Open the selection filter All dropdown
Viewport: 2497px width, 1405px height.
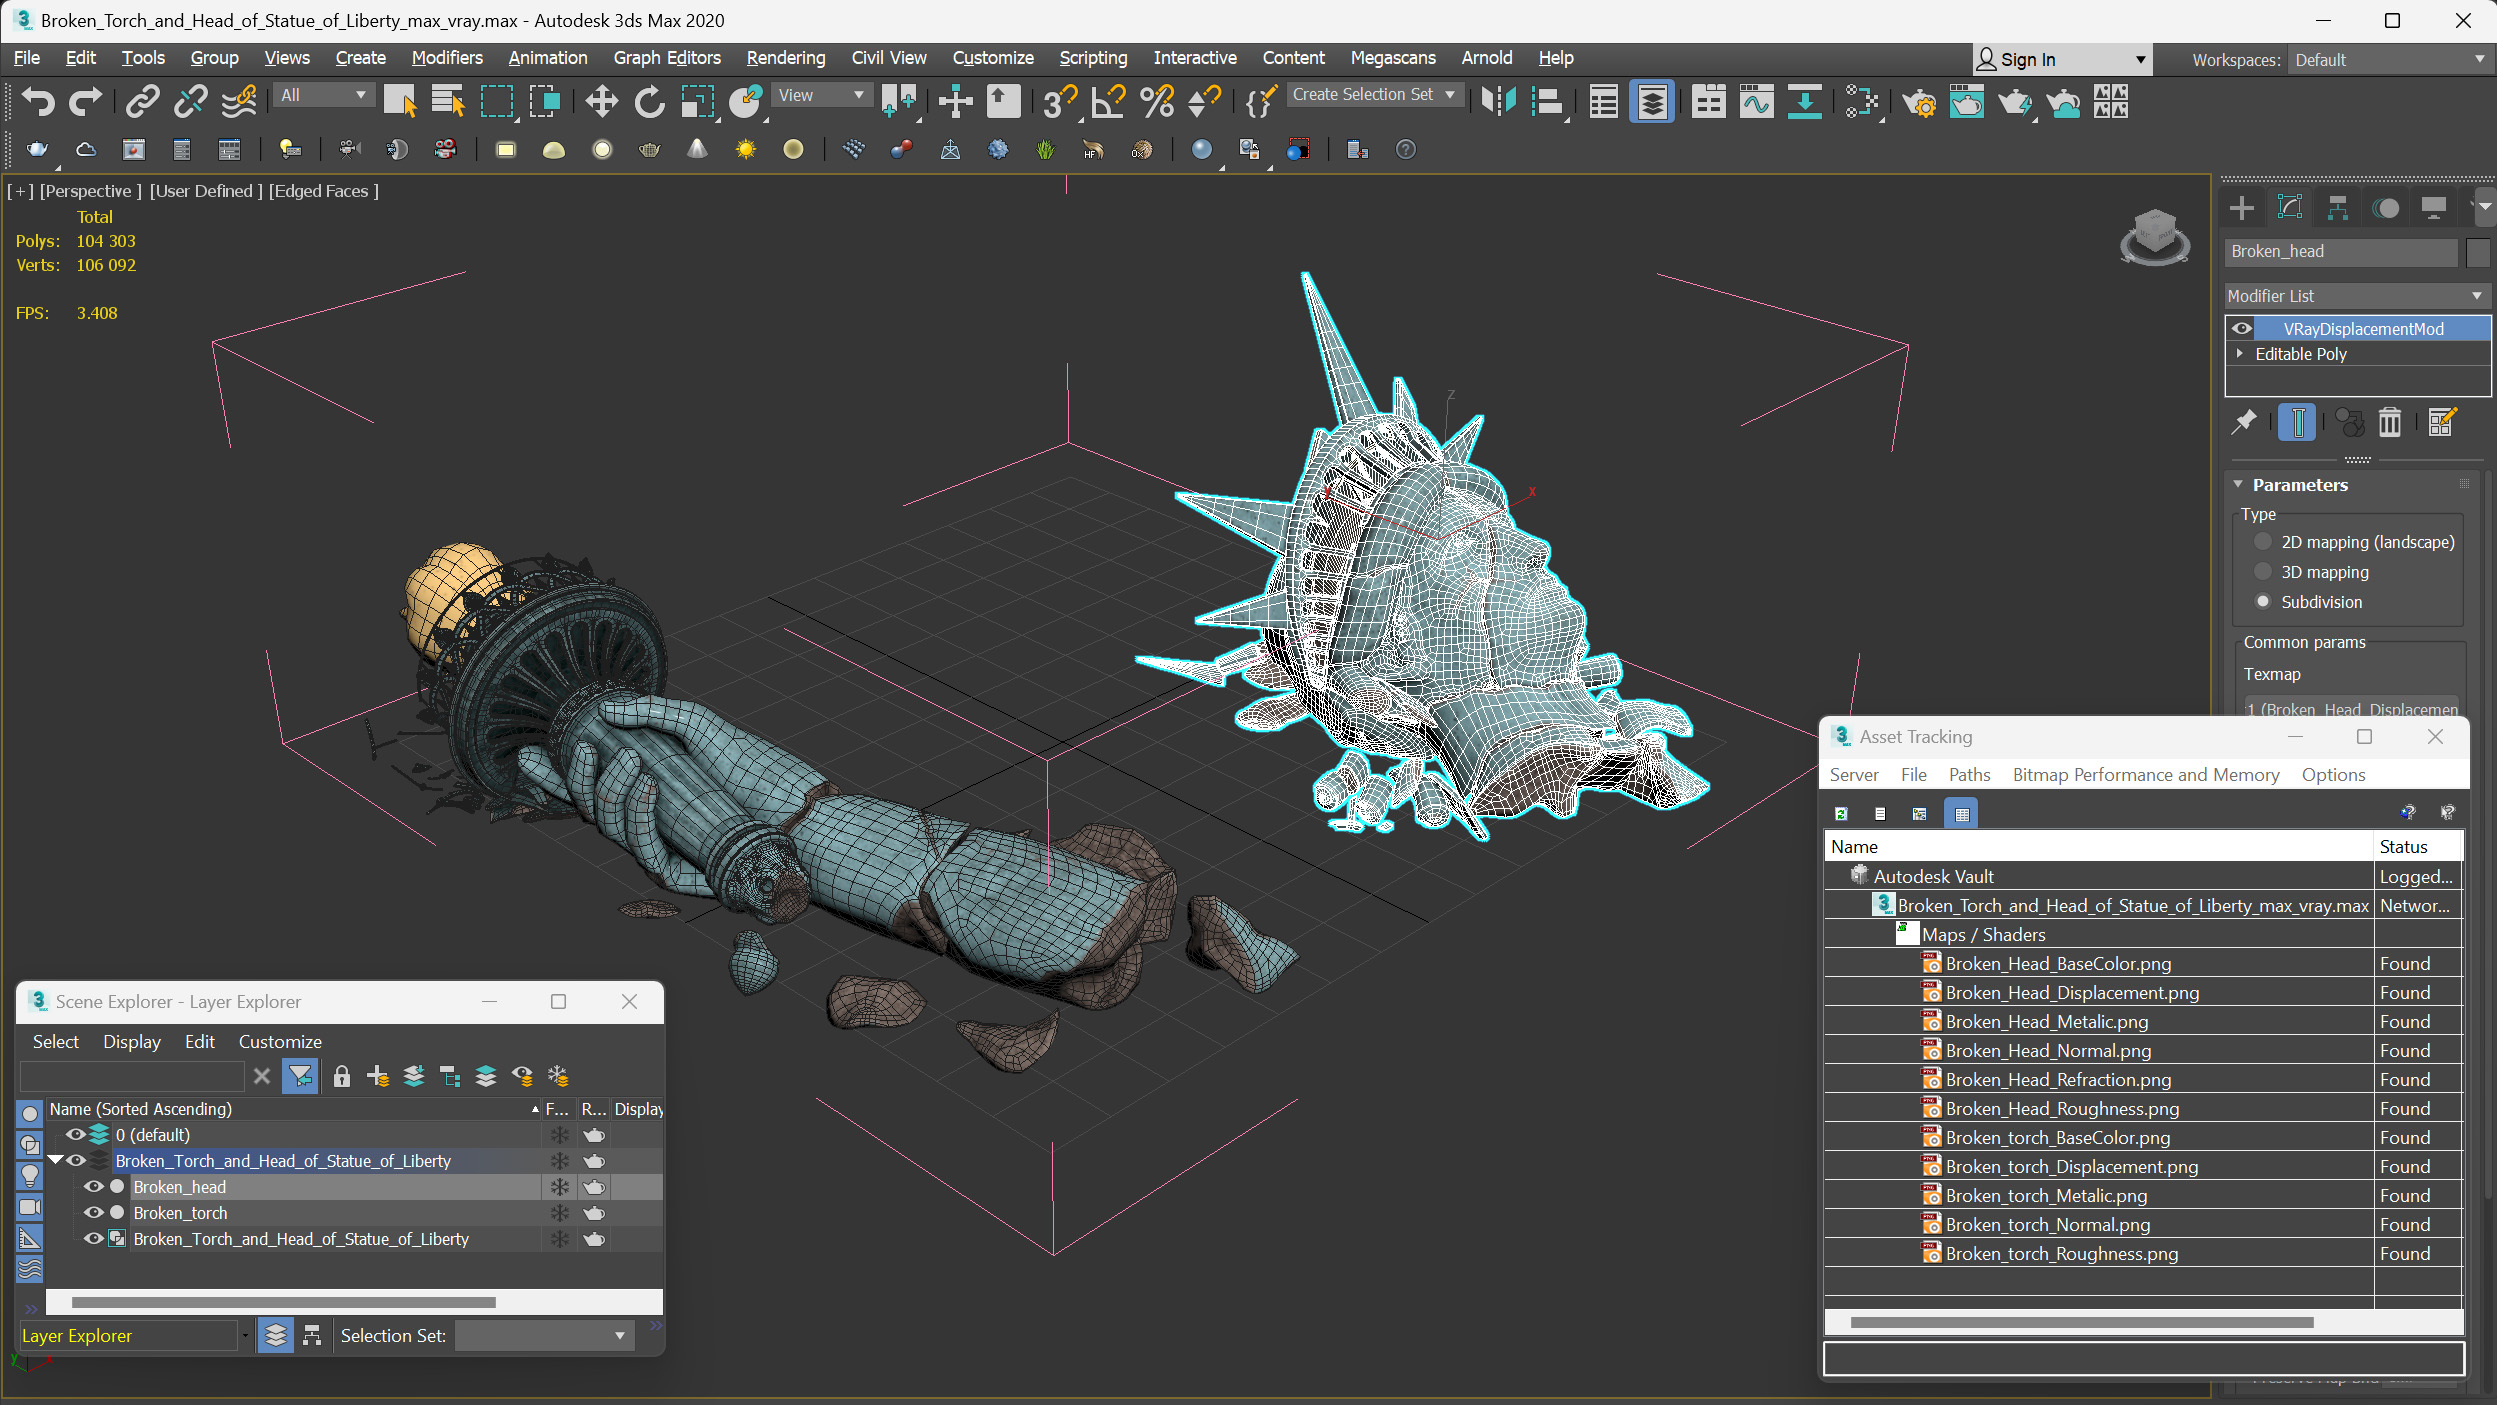[324, 95]
